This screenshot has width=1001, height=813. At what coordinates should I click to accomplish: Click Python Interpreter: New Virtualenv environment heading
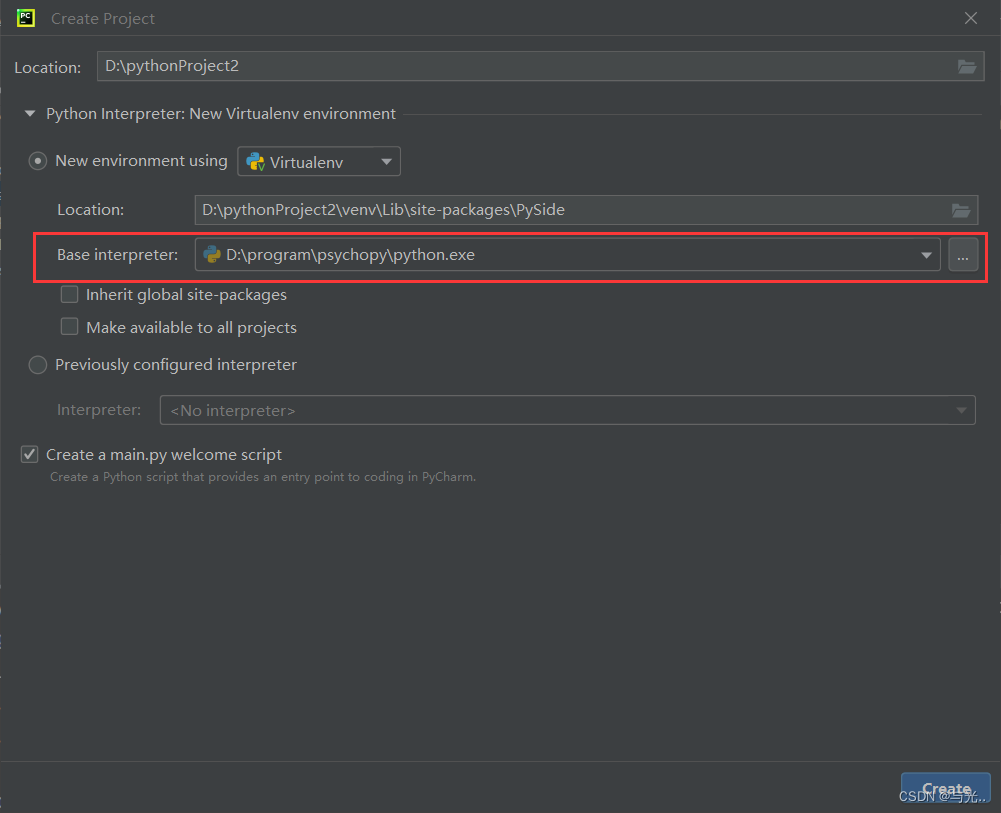221,114
